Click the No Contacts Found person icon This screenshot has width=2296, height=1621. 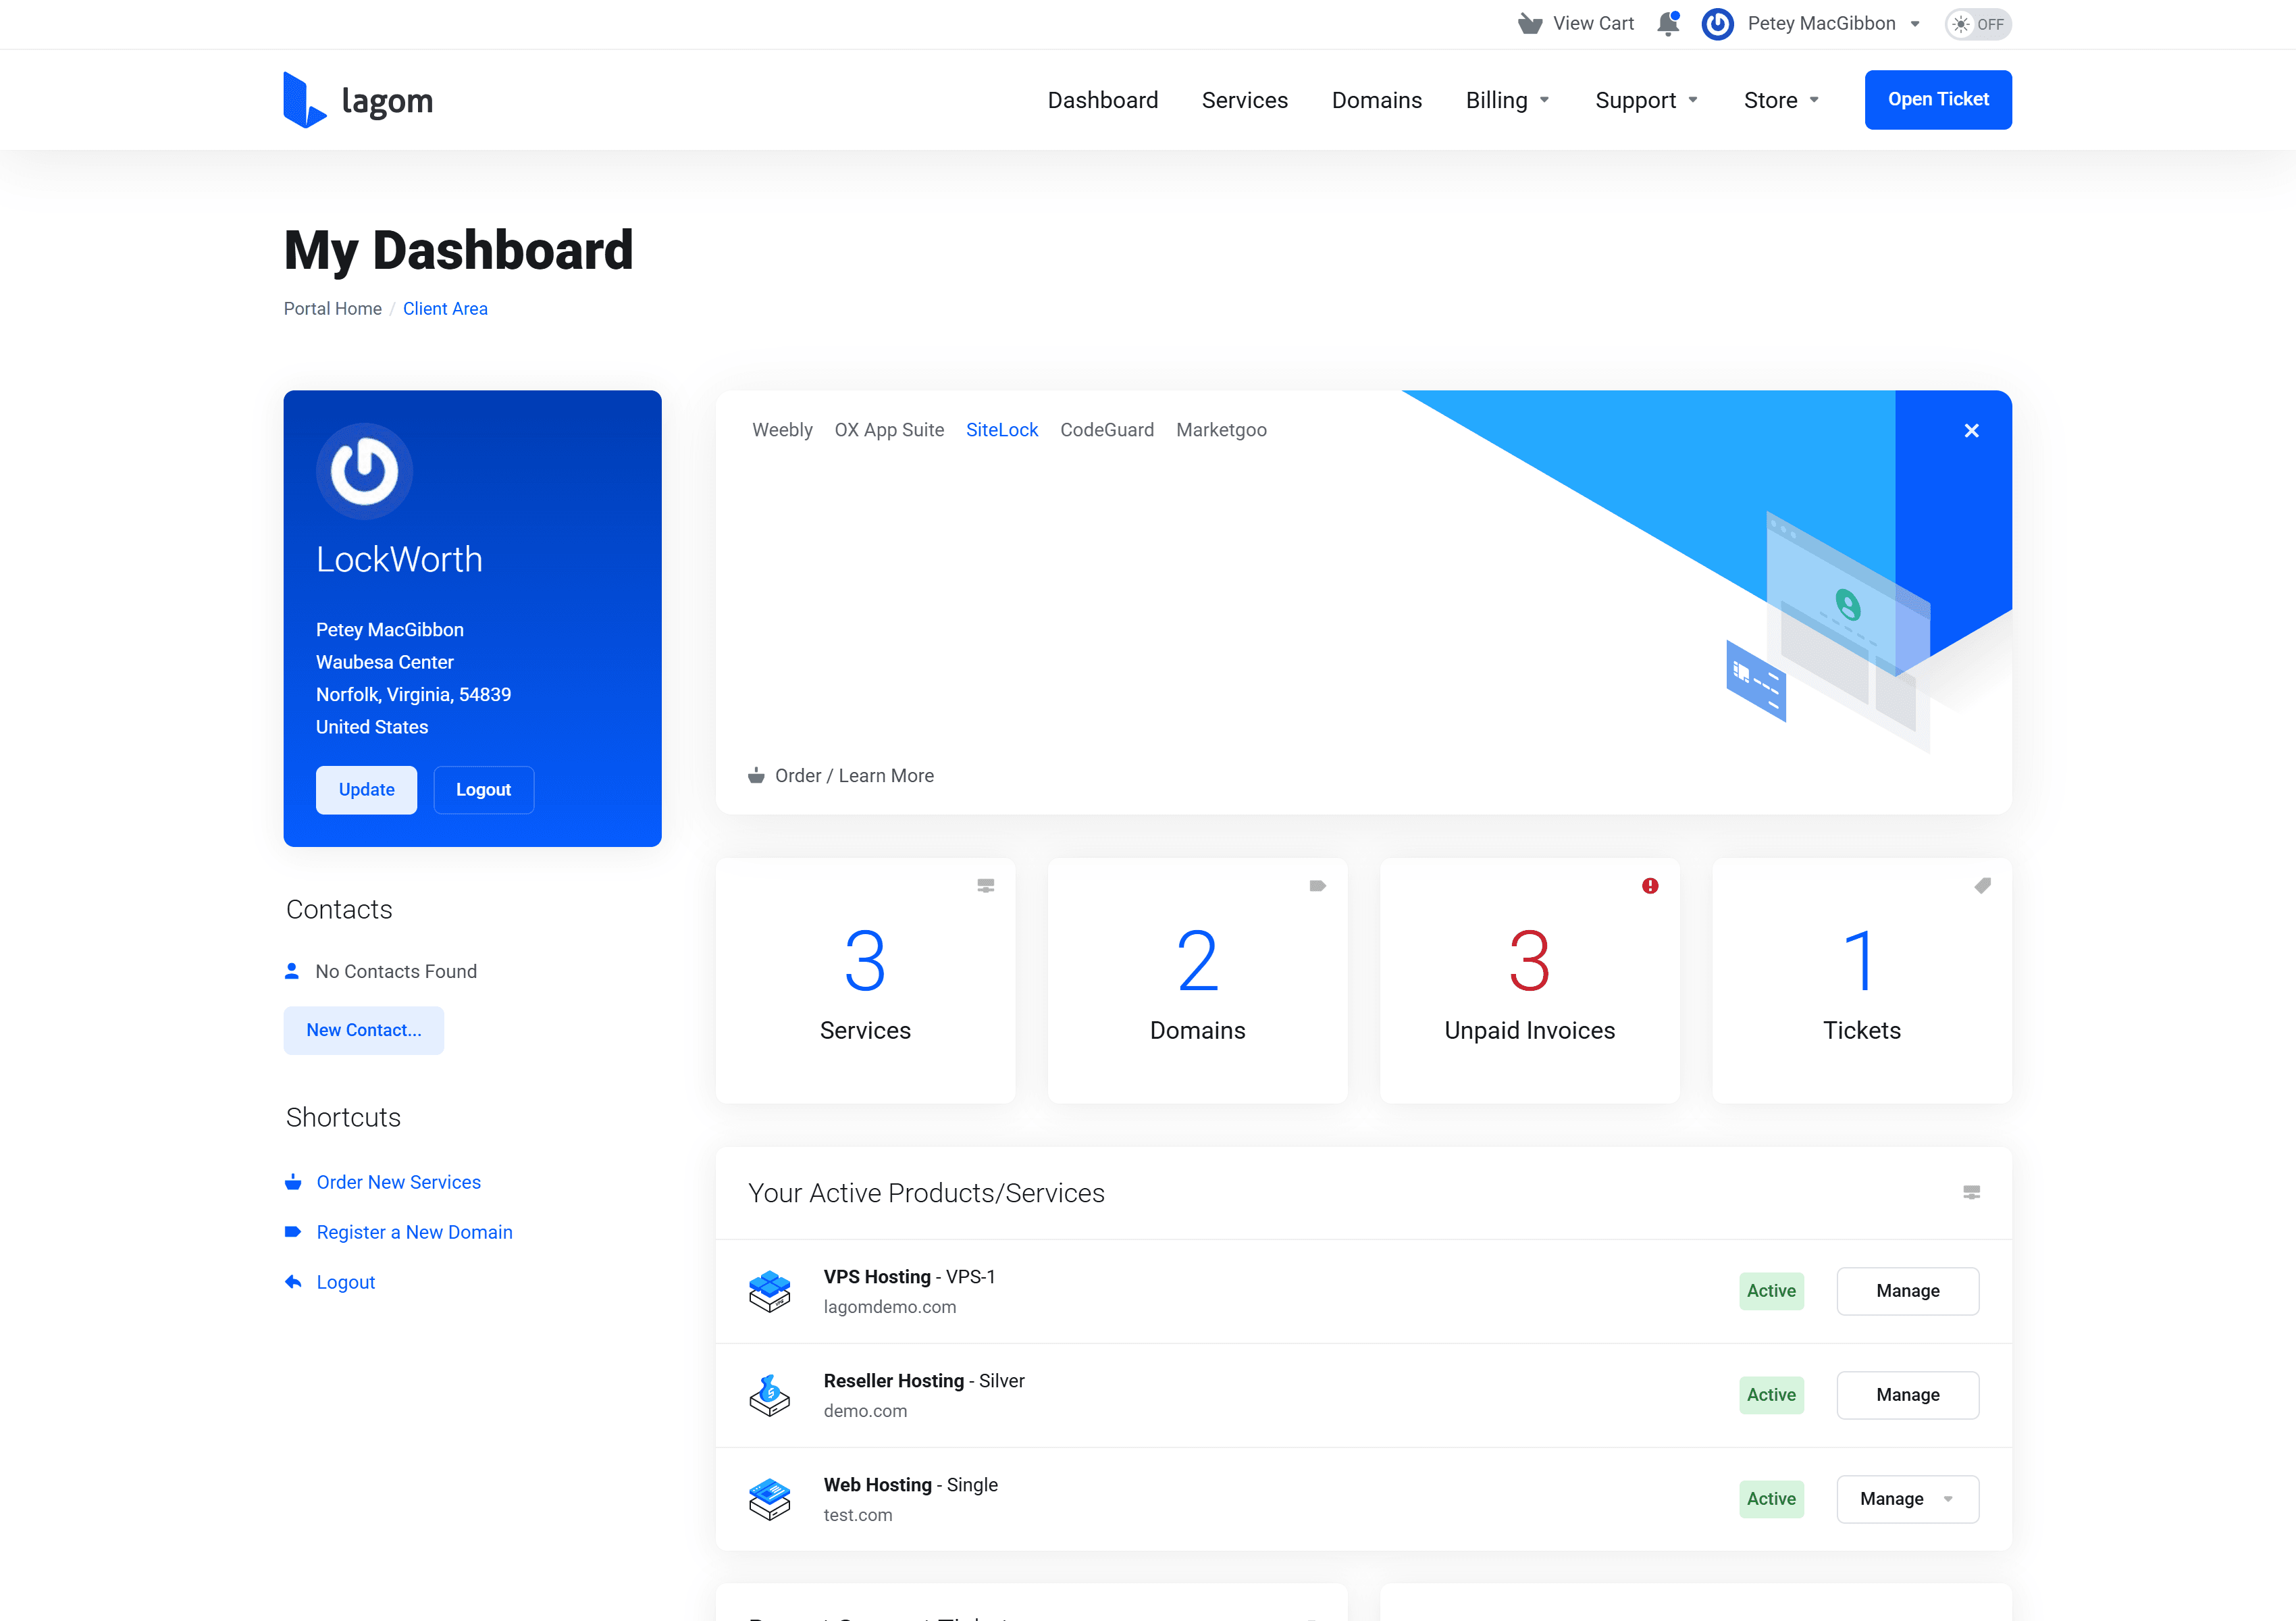(292, 971)
